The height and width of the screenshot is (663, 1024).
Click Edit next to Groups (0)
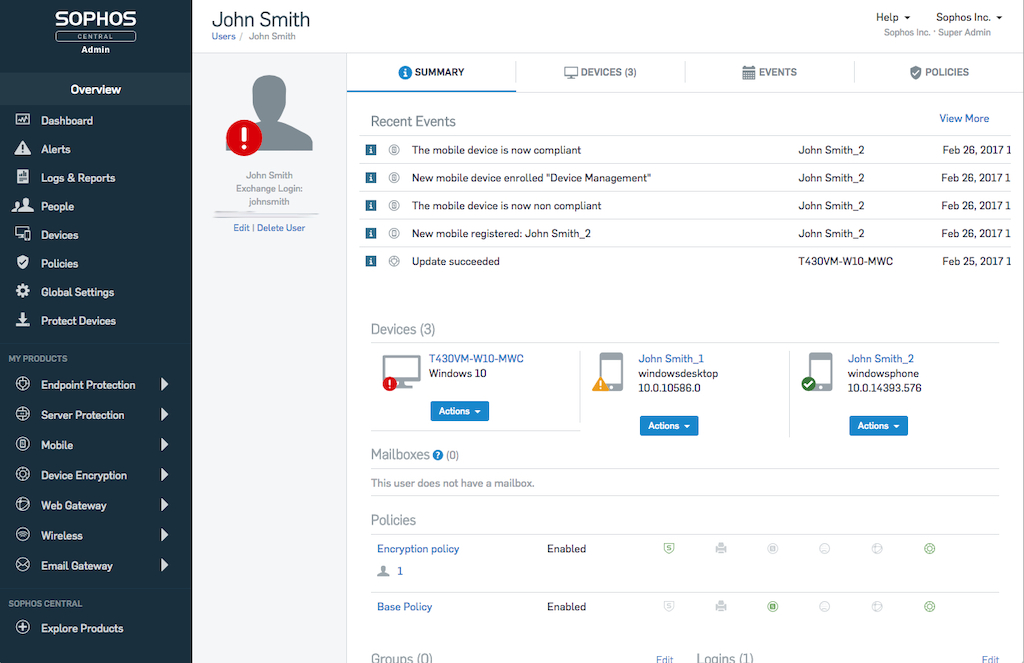click(664, 658)
